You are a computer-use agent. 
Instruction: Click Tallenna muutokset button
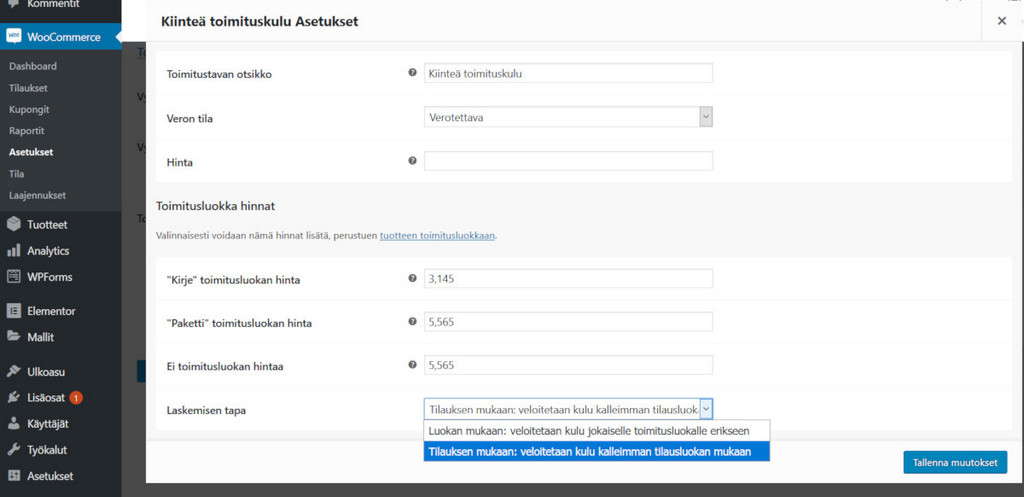point(954,462)
